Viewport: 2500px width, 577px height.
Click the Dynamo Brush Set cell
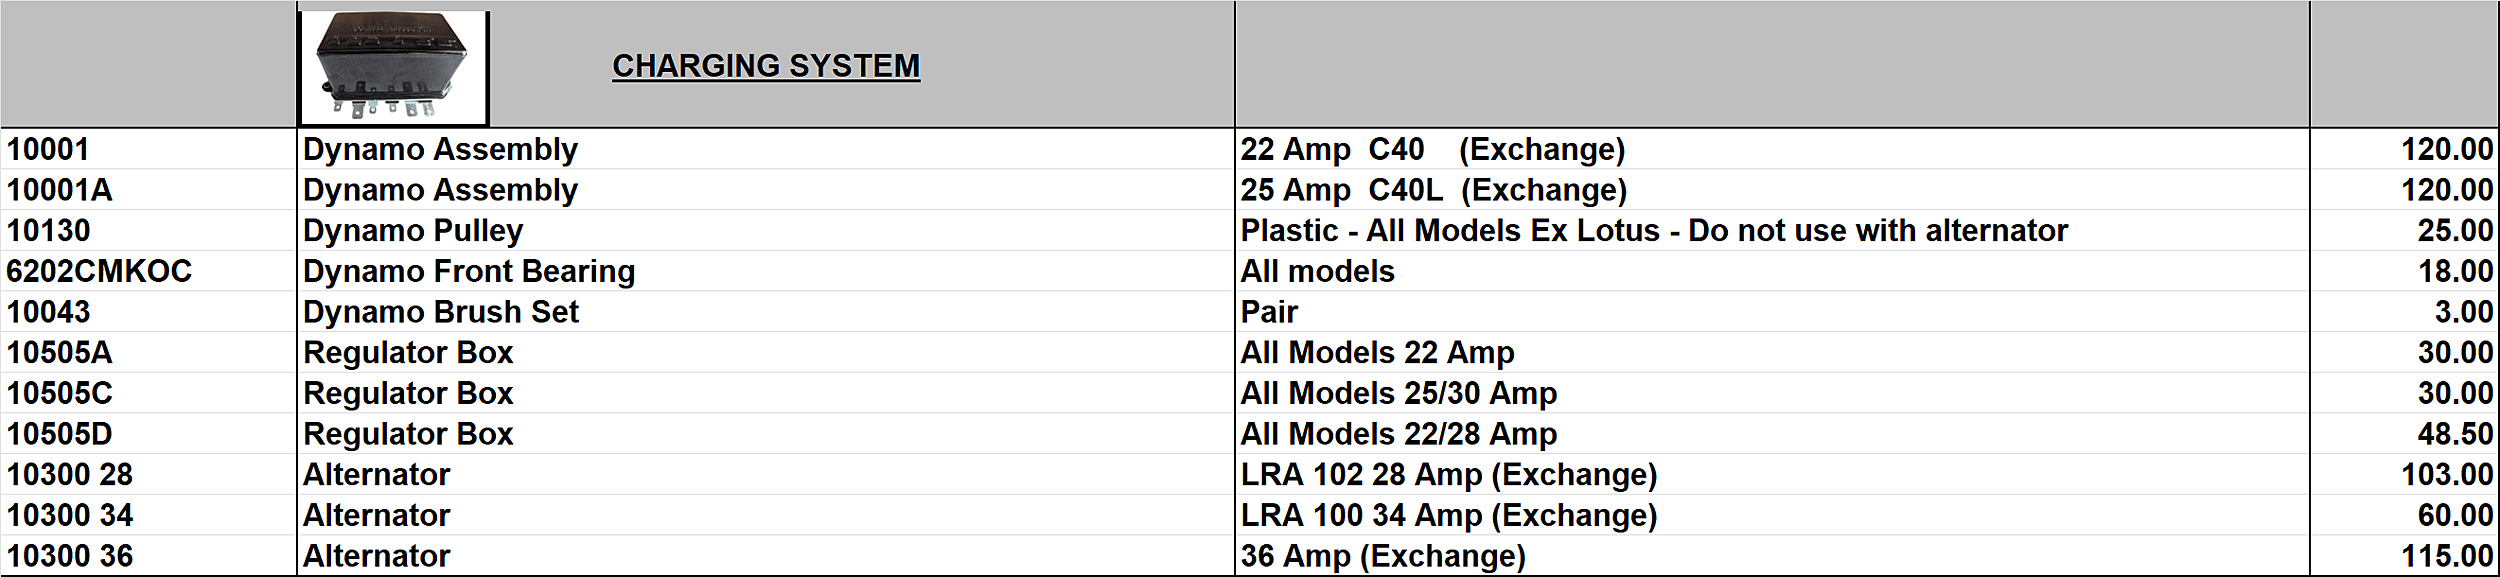tap(441, 312)
